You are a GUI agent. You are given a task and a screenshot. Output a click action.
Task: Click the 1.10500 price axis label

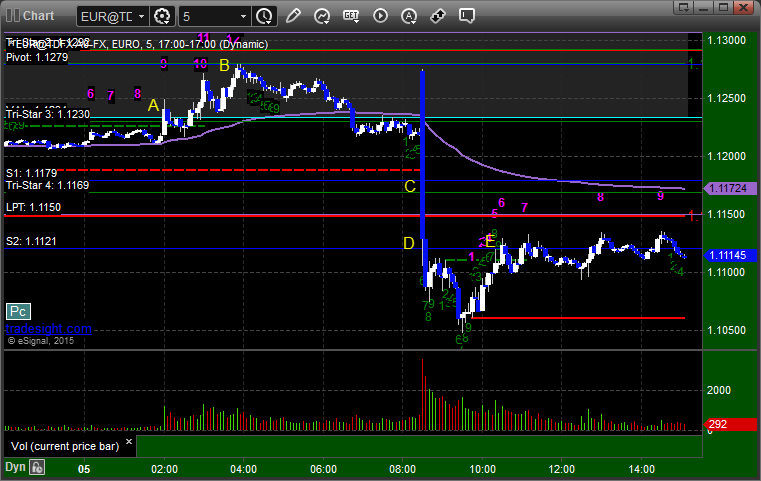(x=726, y=330)
